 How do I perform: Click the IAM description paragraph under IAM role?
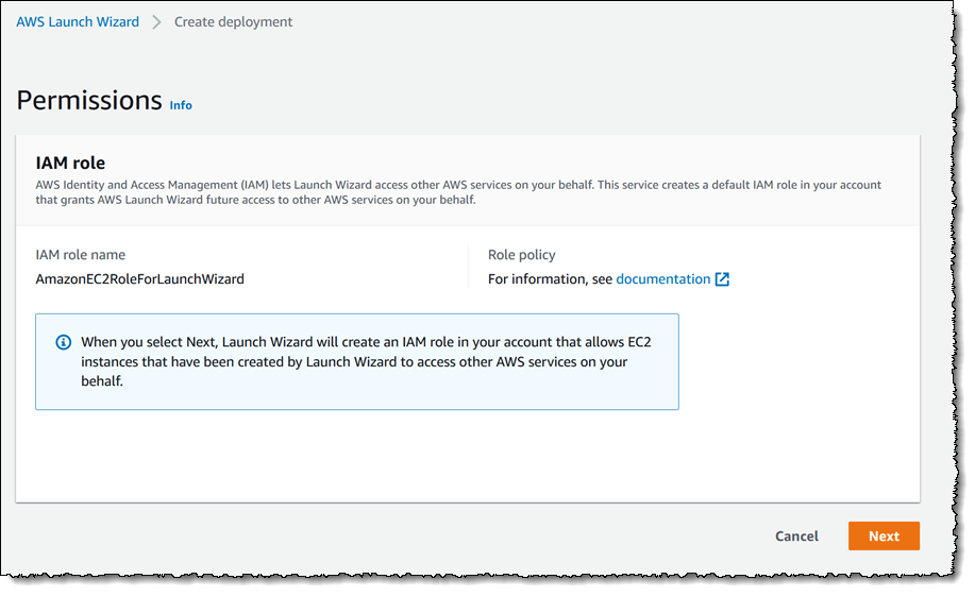click(458, 193)
